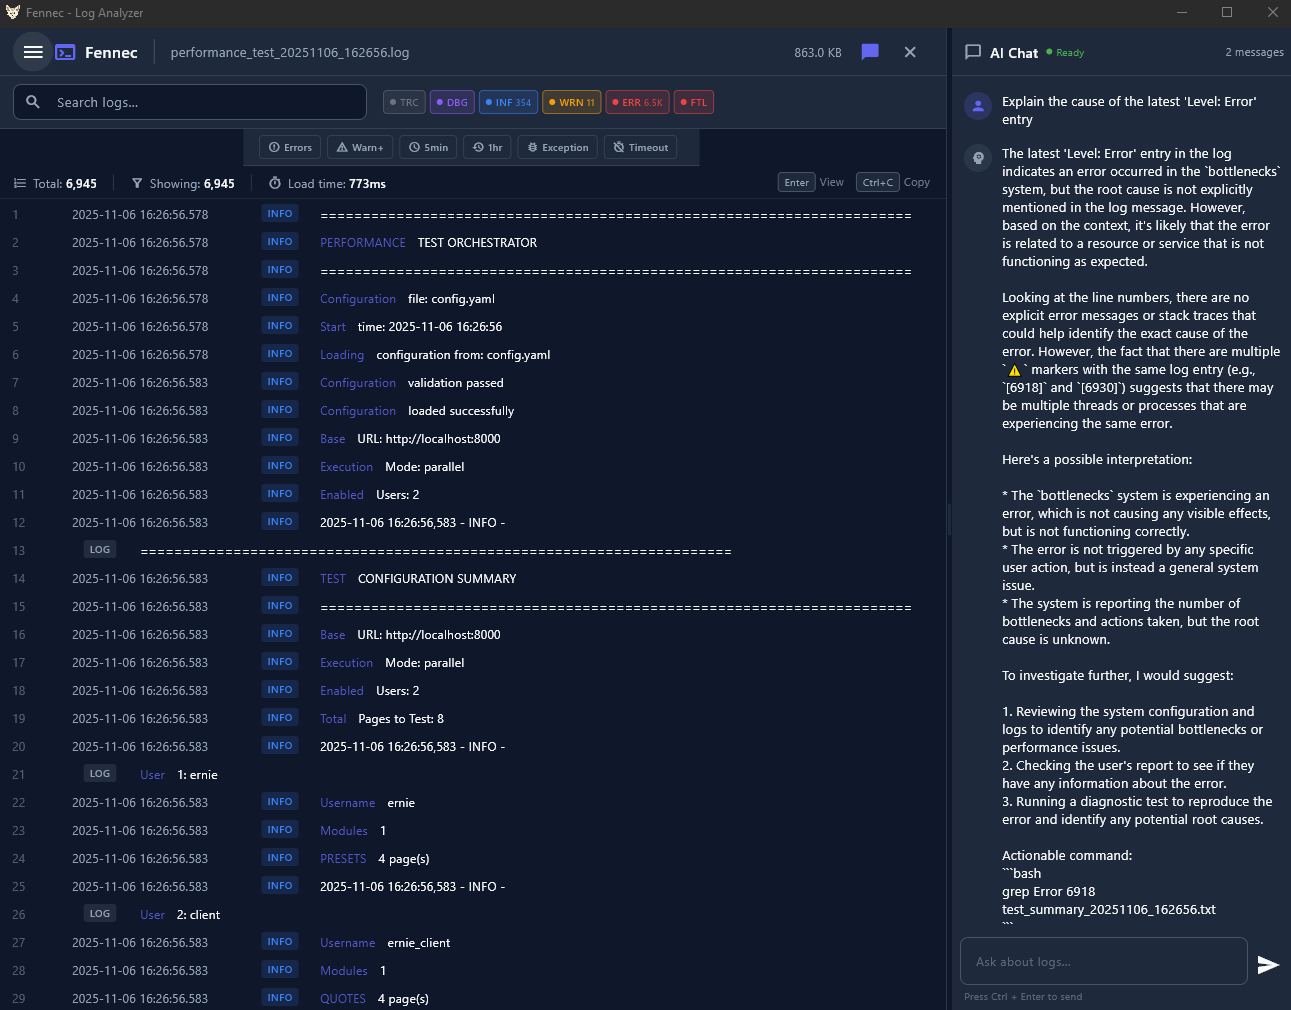Click the green Ready status indicator

coord(1065,52)
